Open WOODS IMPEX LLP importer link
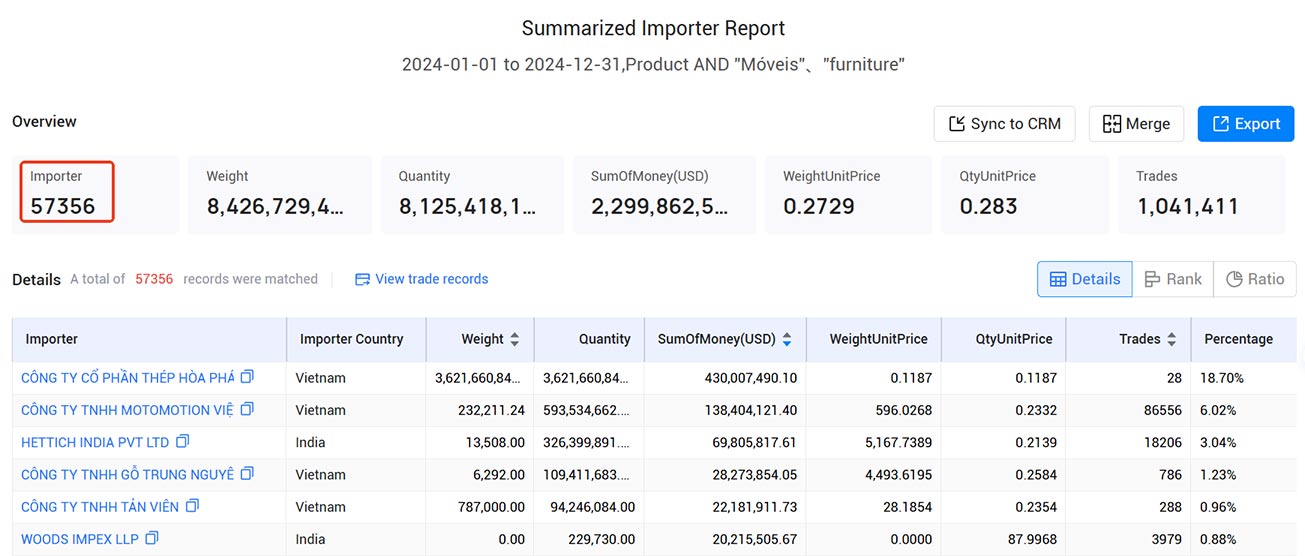Viewport: 1305px width, 556px height. [80, 539]
